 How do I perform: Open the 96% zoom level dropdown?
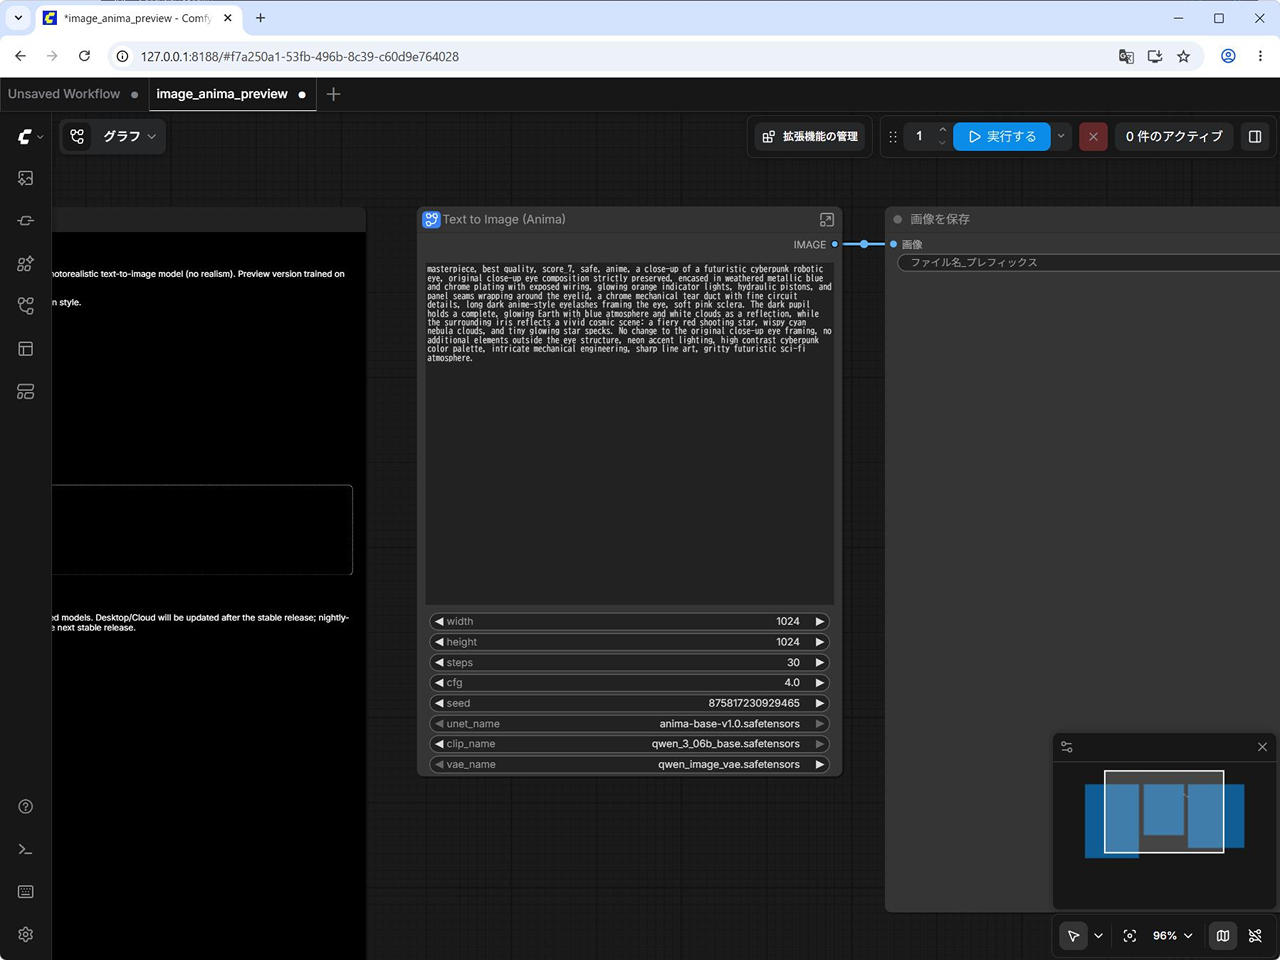pyautogui.click(x=1172, y=936)
